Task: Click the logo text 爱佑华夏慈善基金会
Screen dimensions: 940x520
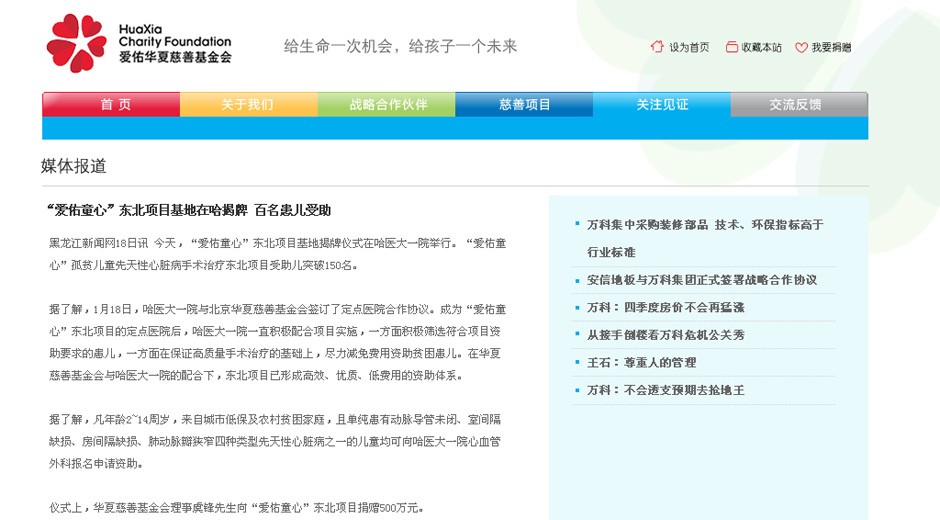Action: pyautogui.click(x=175, y=58)
